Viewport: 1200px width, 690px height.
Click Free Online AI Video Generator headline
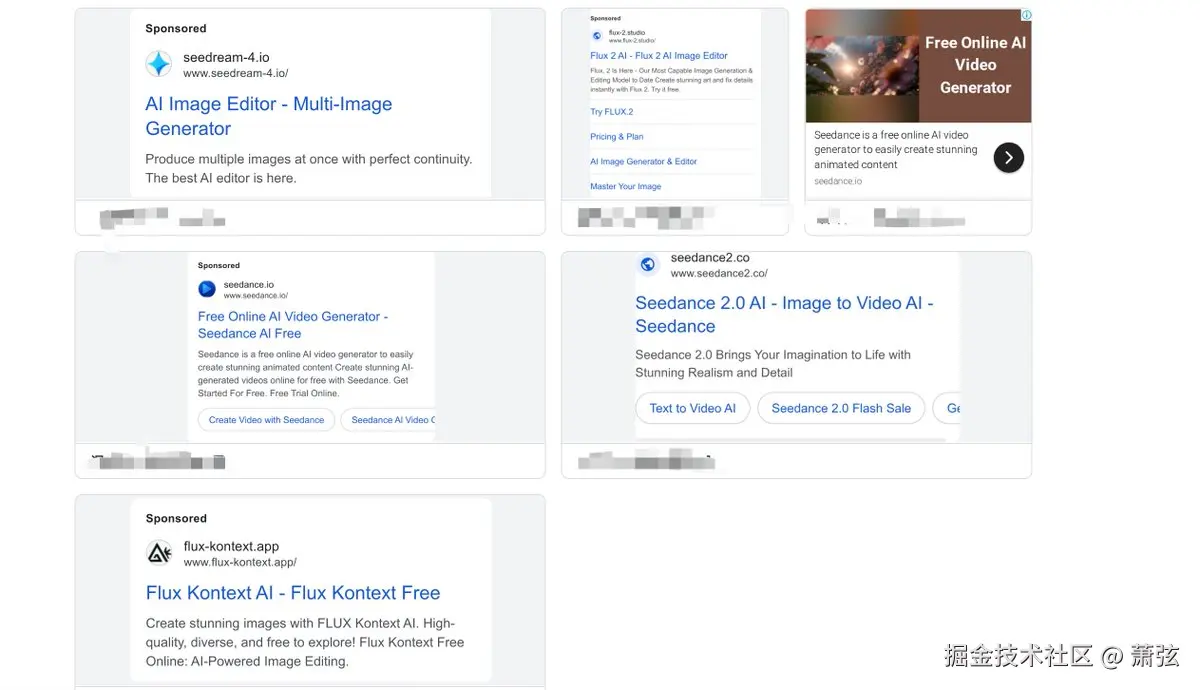[x=293, y=325]
